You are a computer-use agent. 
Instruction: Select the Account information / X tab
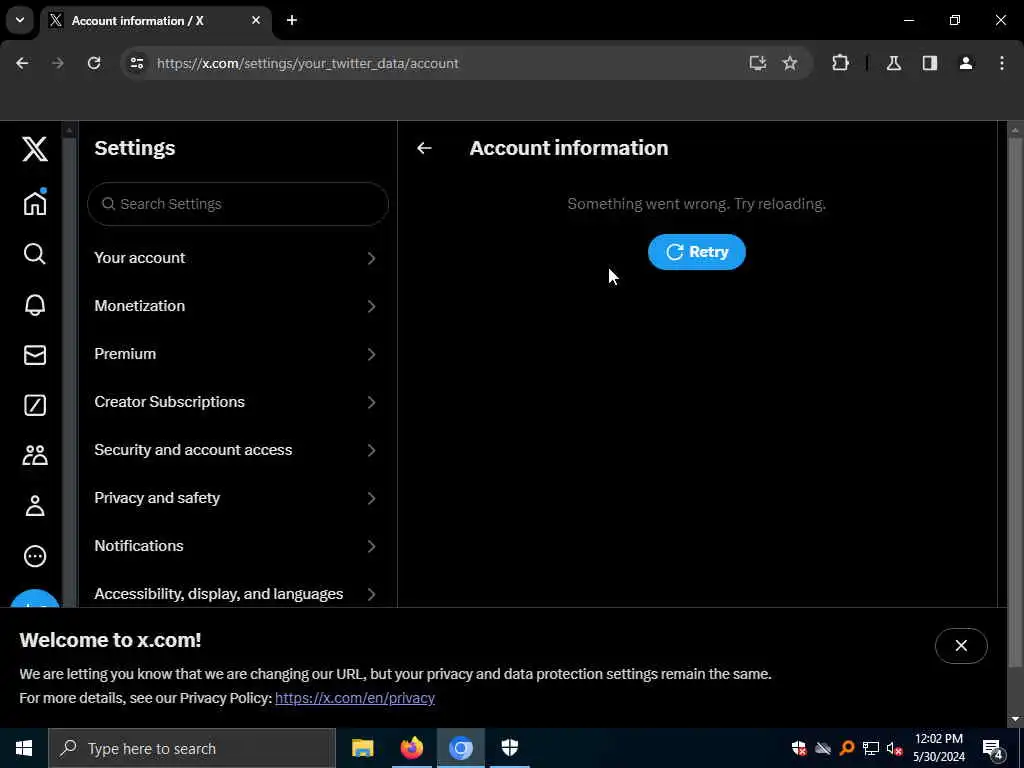[x=157, y=21]
